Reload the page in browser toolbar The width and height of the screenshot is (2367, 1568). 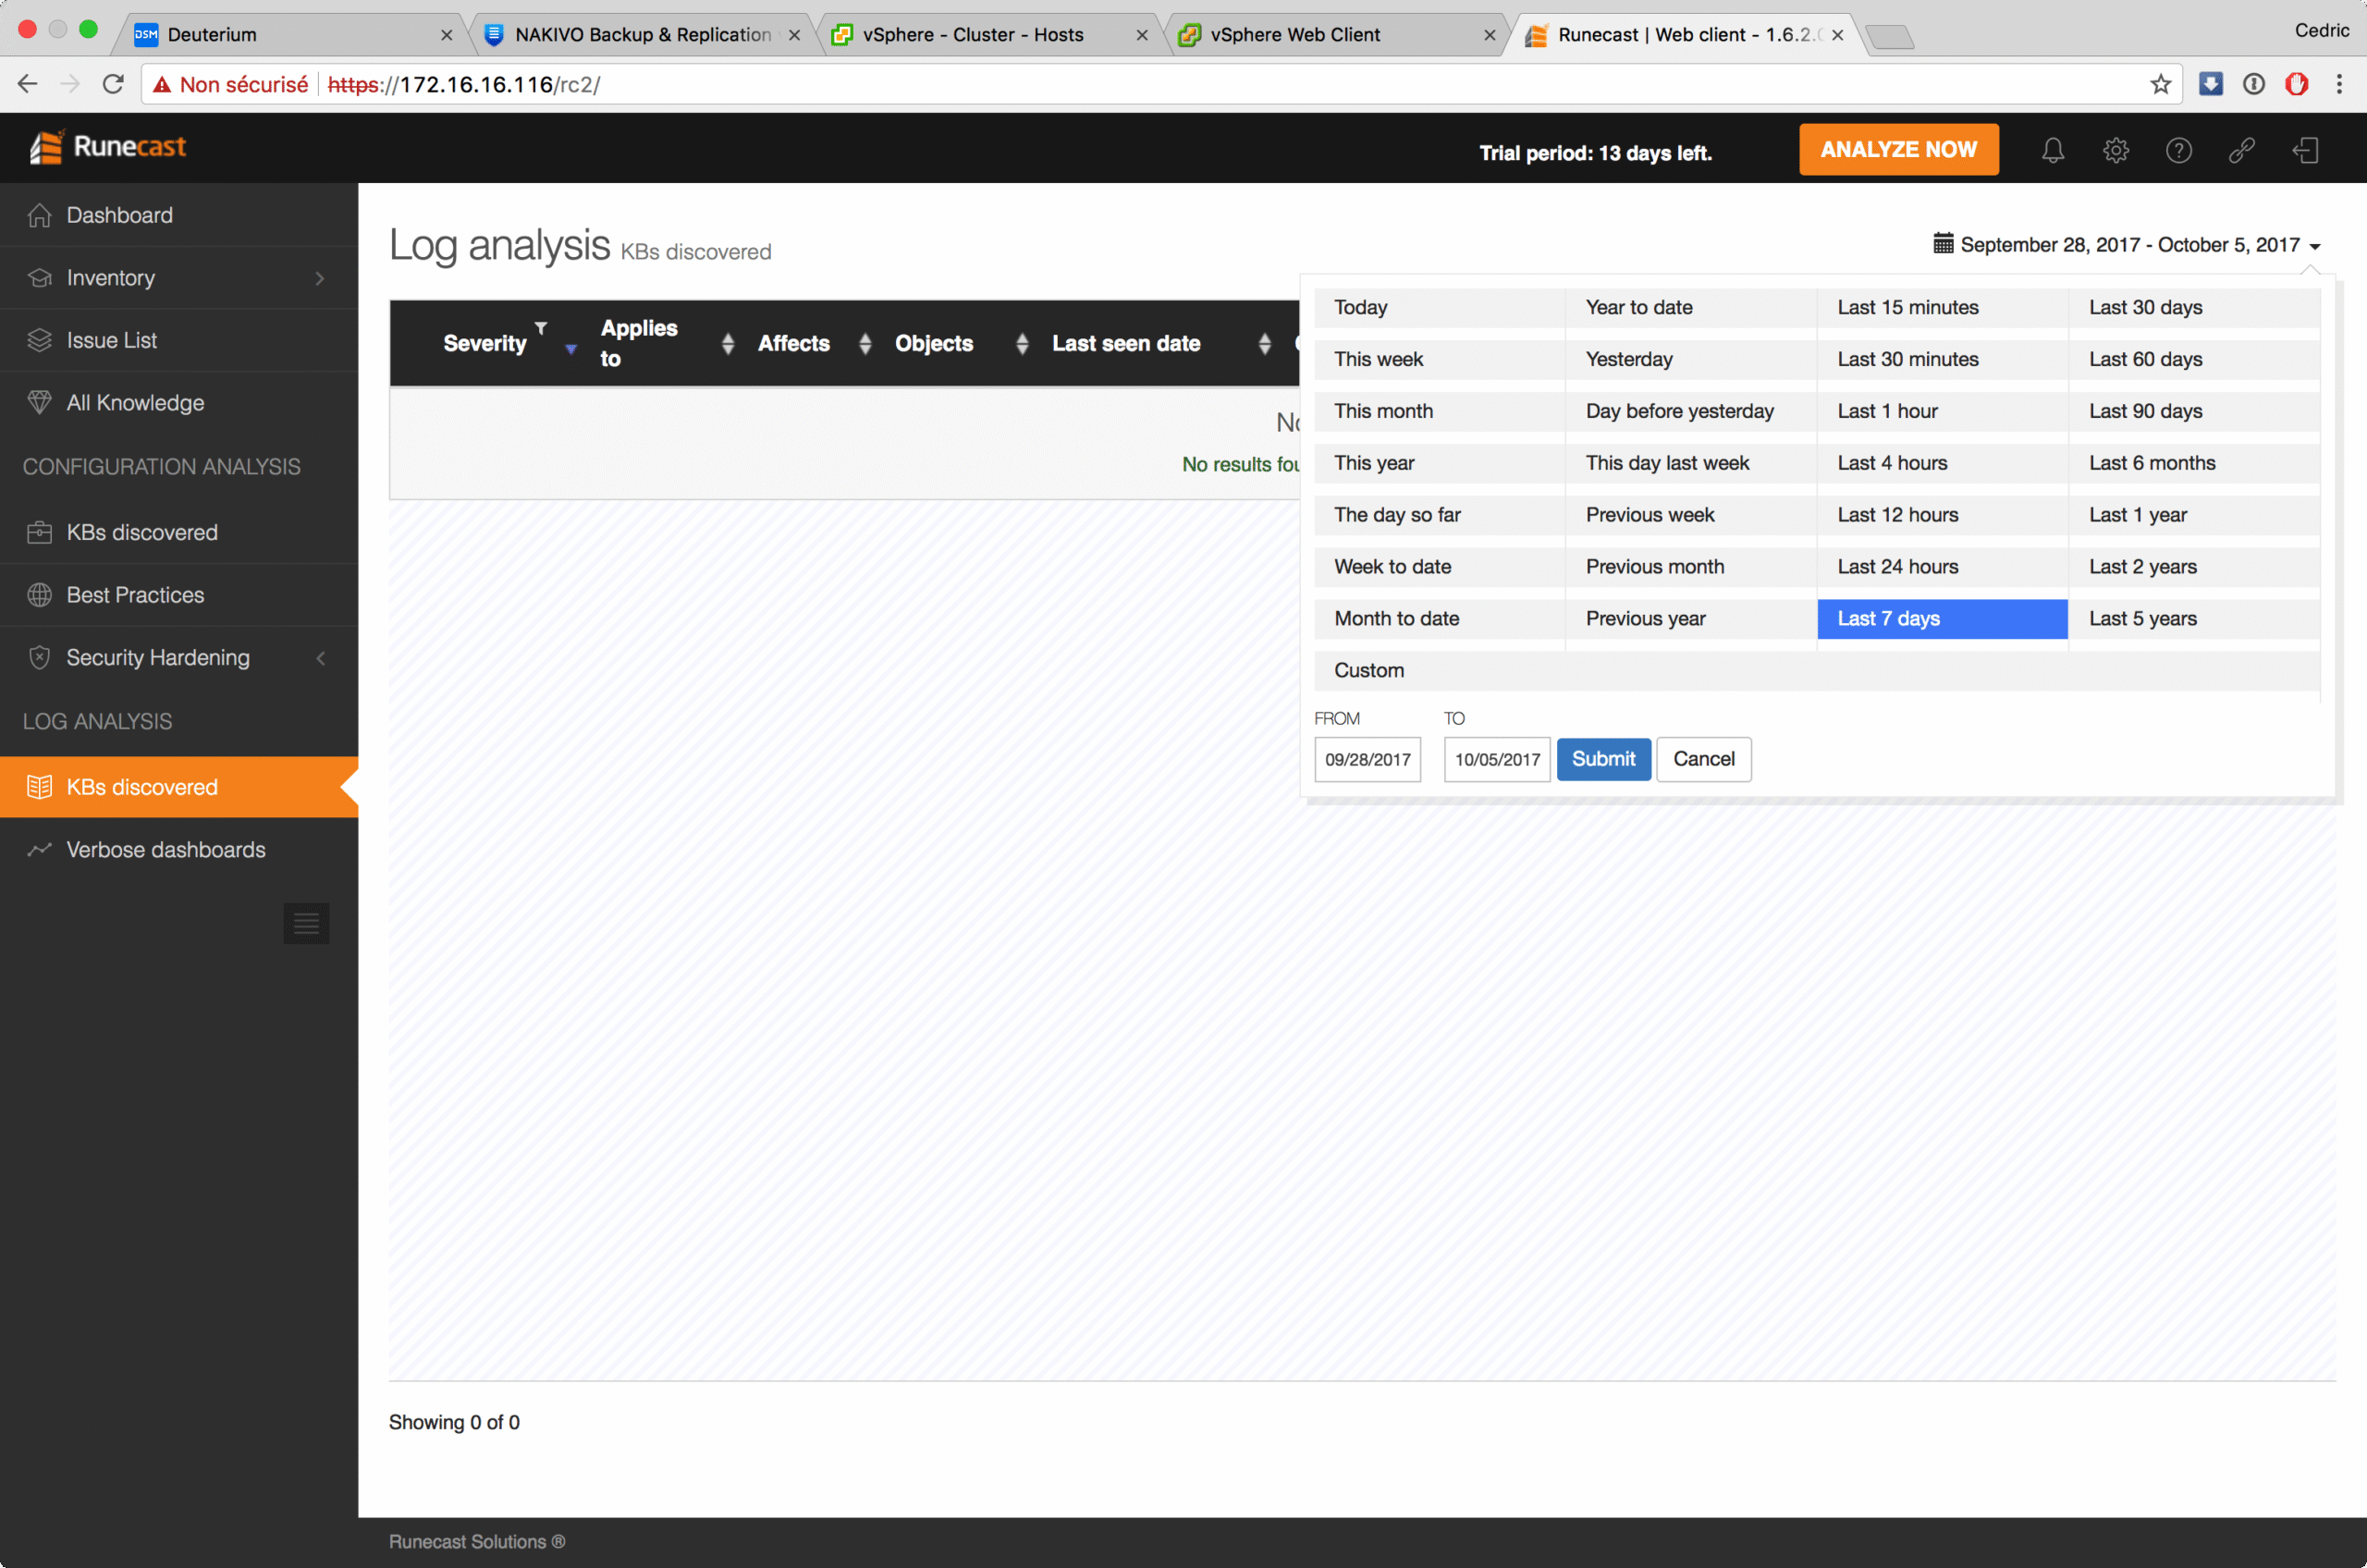click(113, 84)
